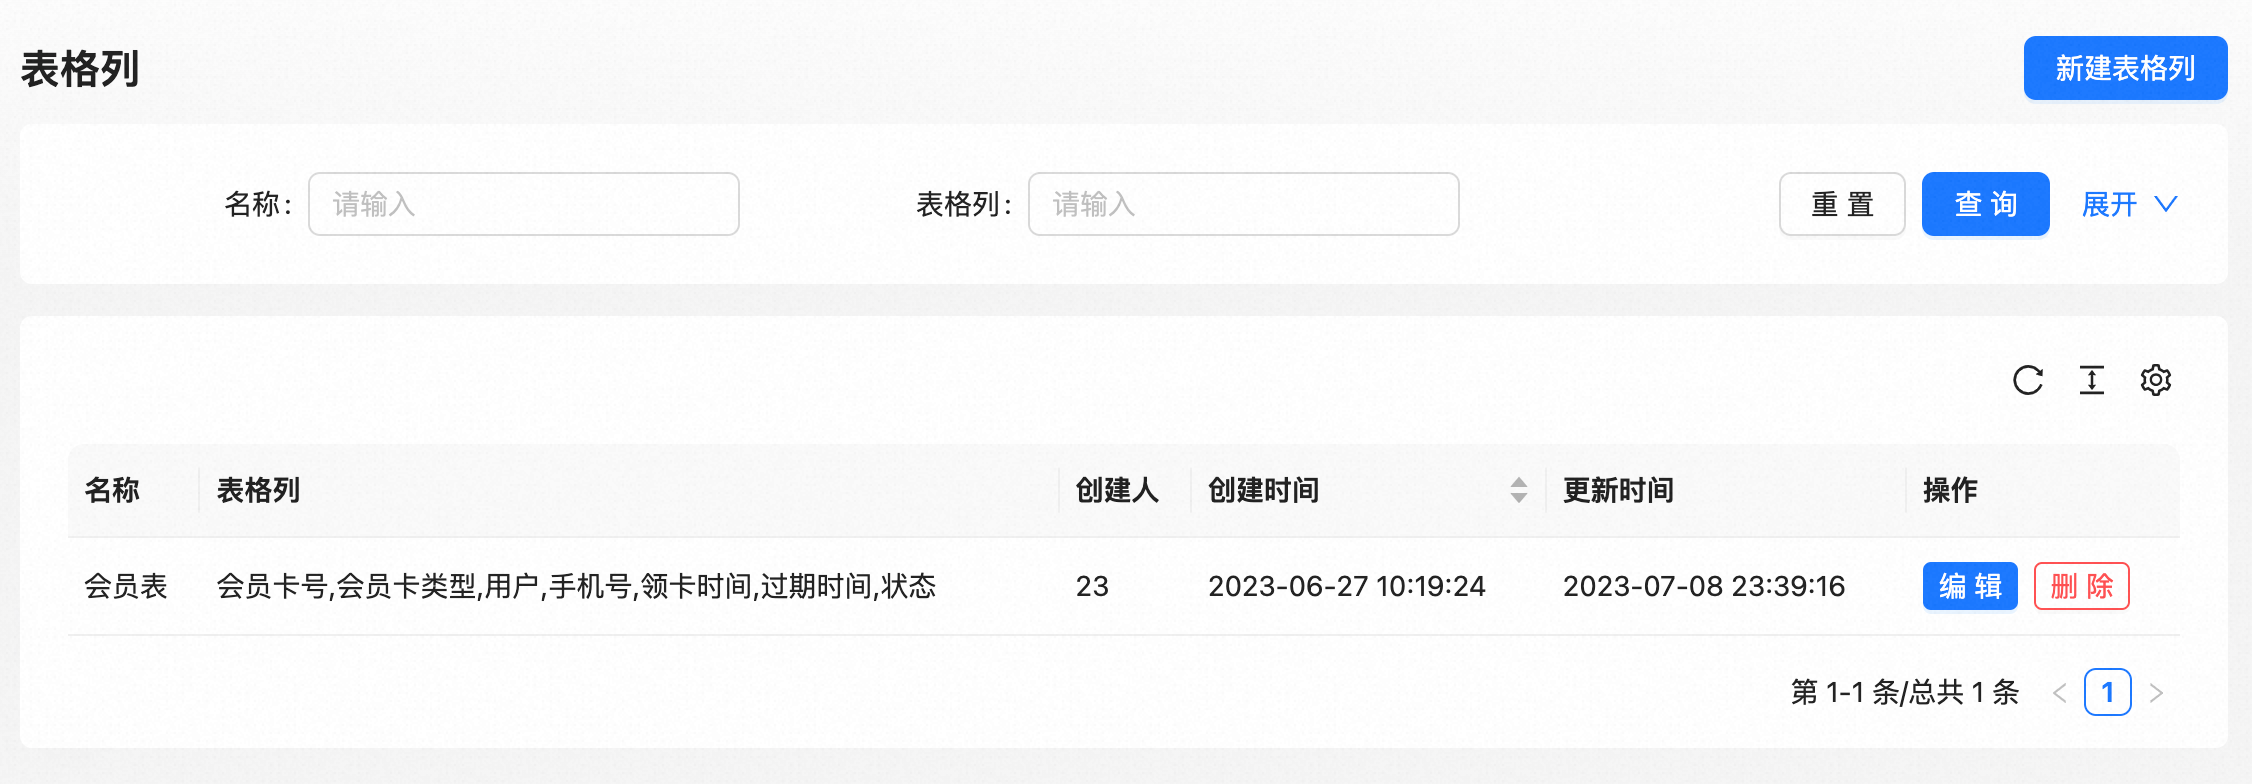
Task: Open the column settings gear icon
Action: (2155, 380)
